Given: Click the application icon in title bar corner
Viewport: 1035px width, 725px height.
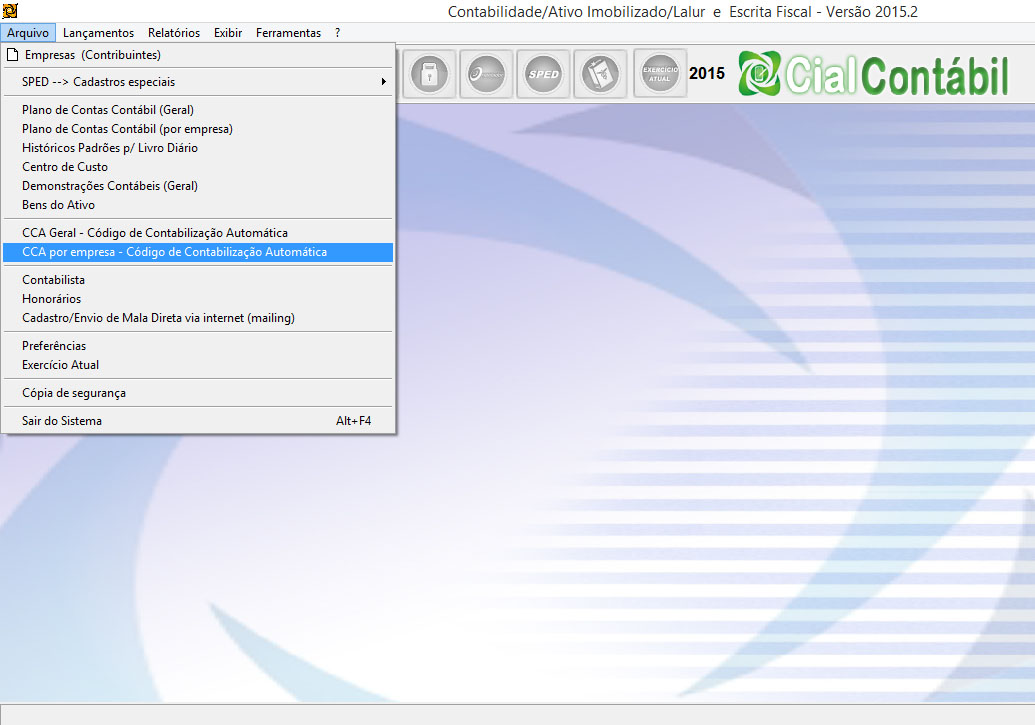Looking at the screenshot, I should click(10, 11).
